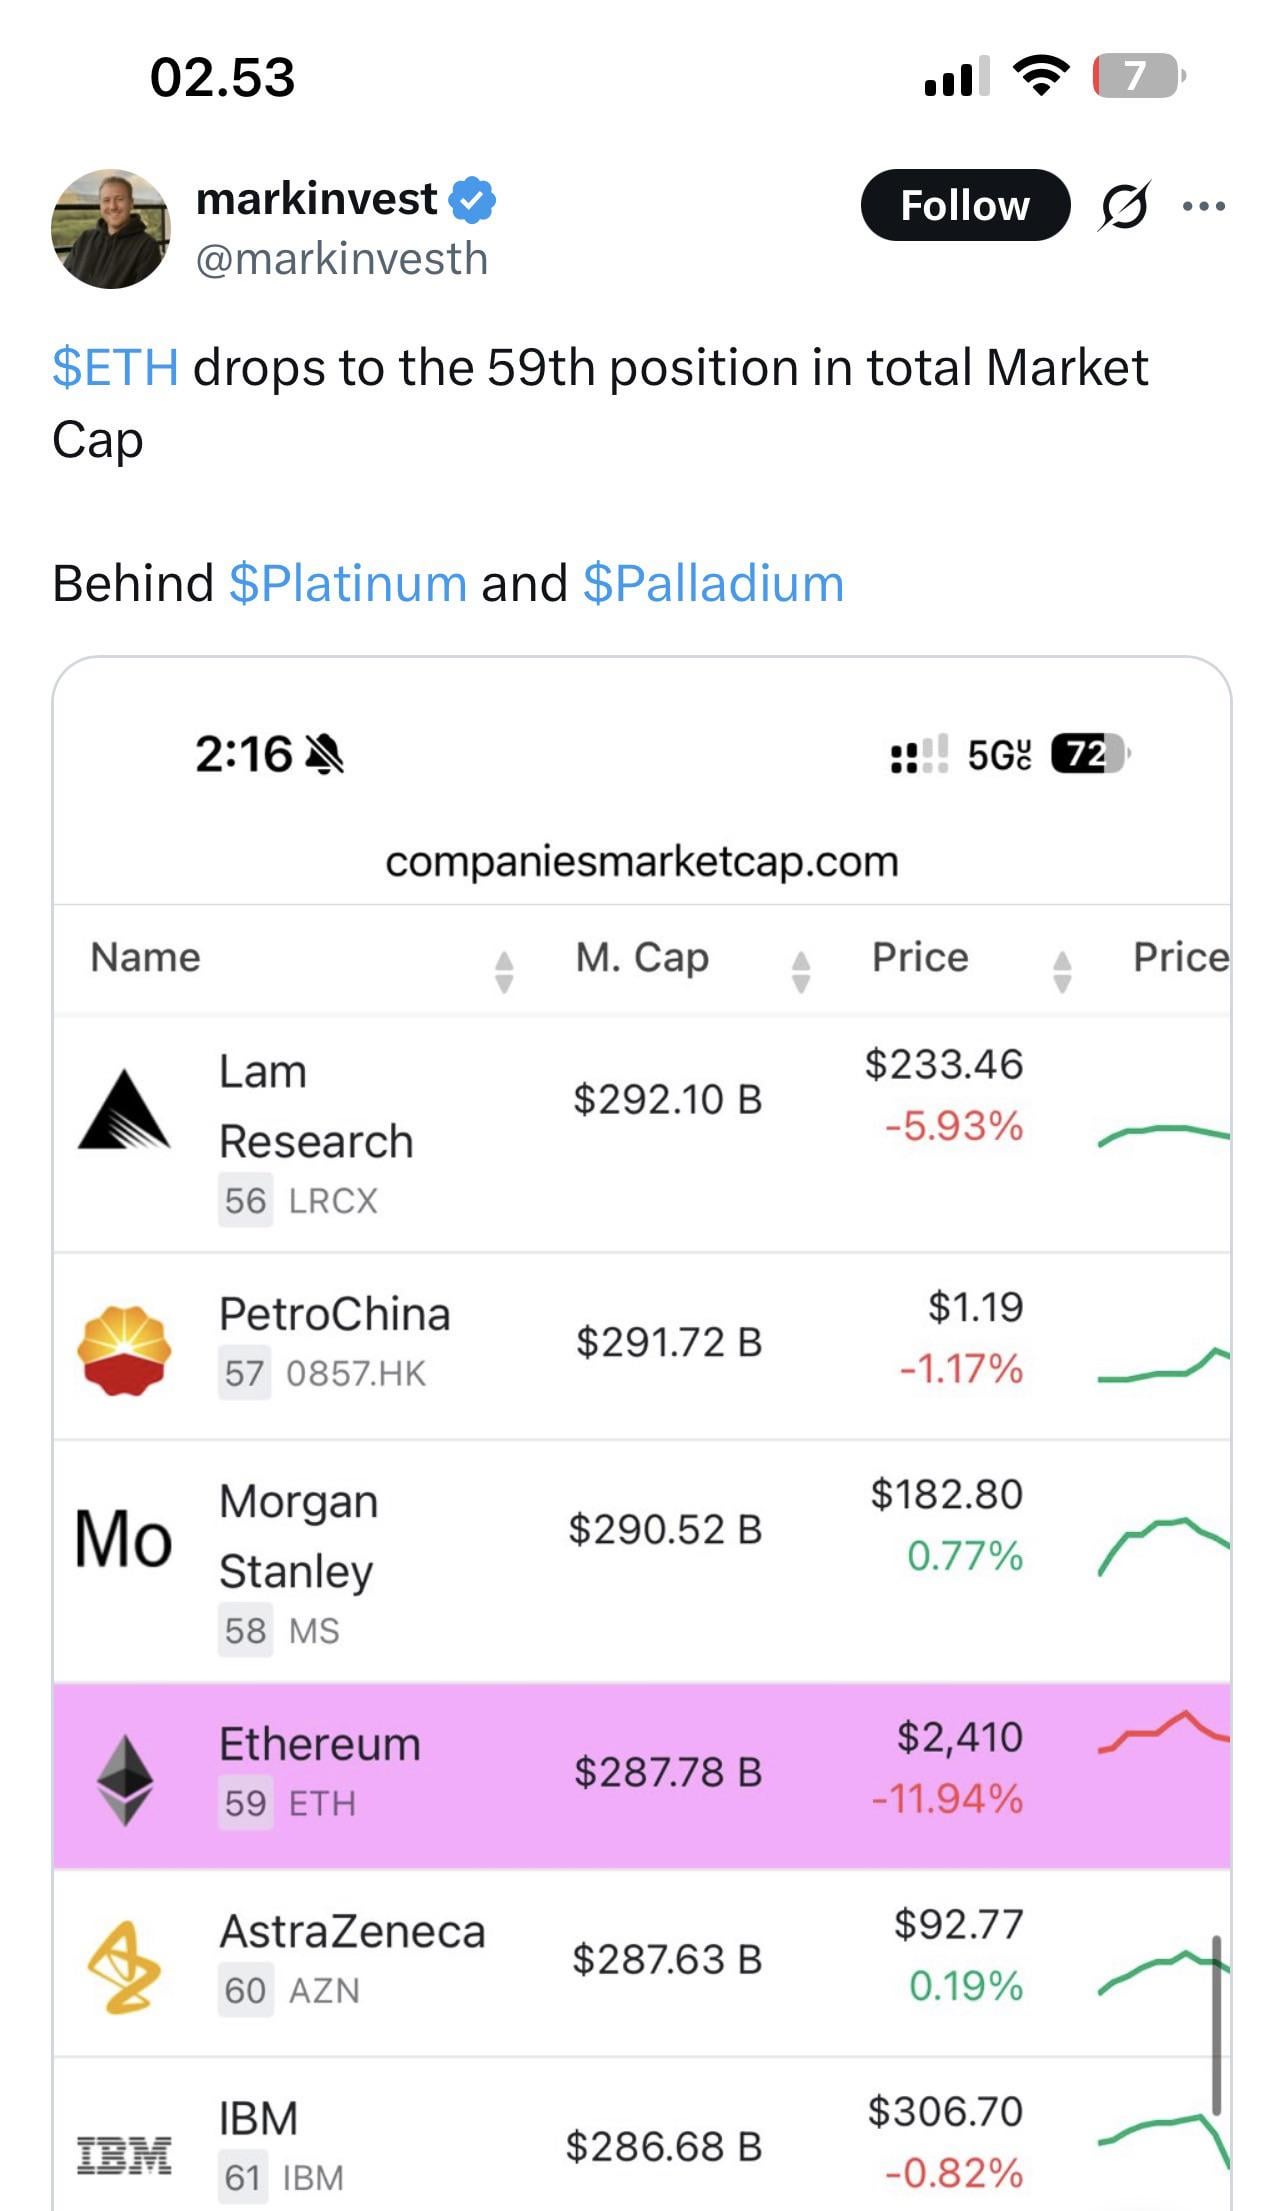
Task: Sort by Price column arrows
Action: pos(1062,971)
